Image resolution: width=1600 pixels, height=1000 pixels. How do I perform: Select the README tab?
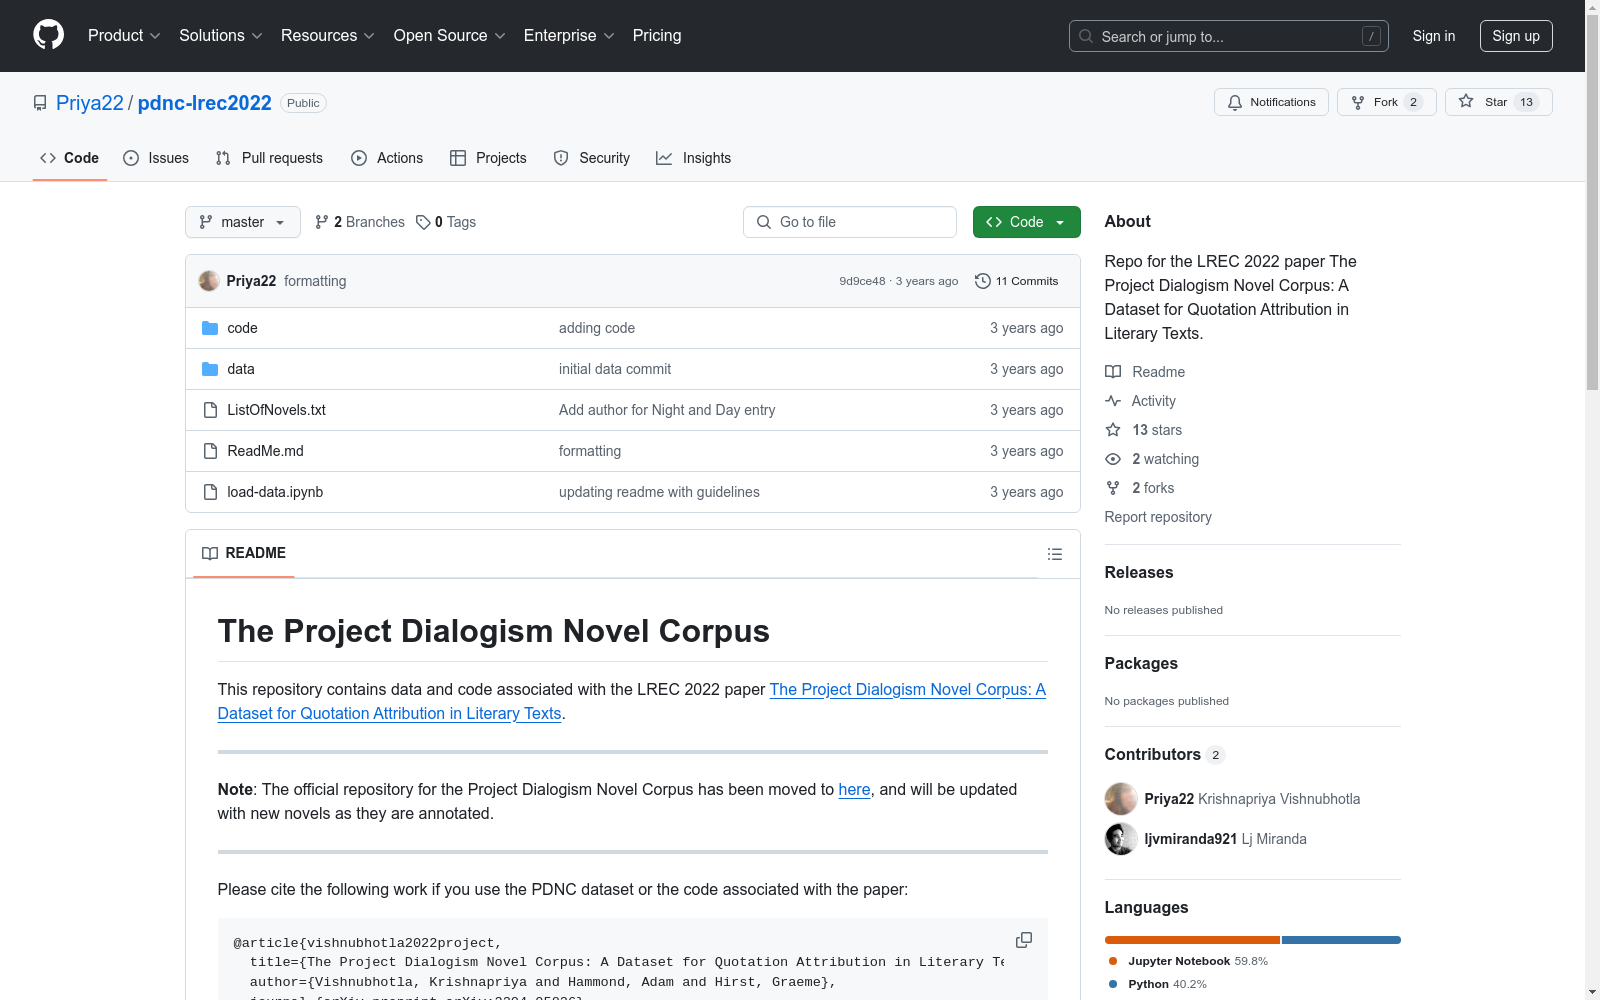(244, 554)
